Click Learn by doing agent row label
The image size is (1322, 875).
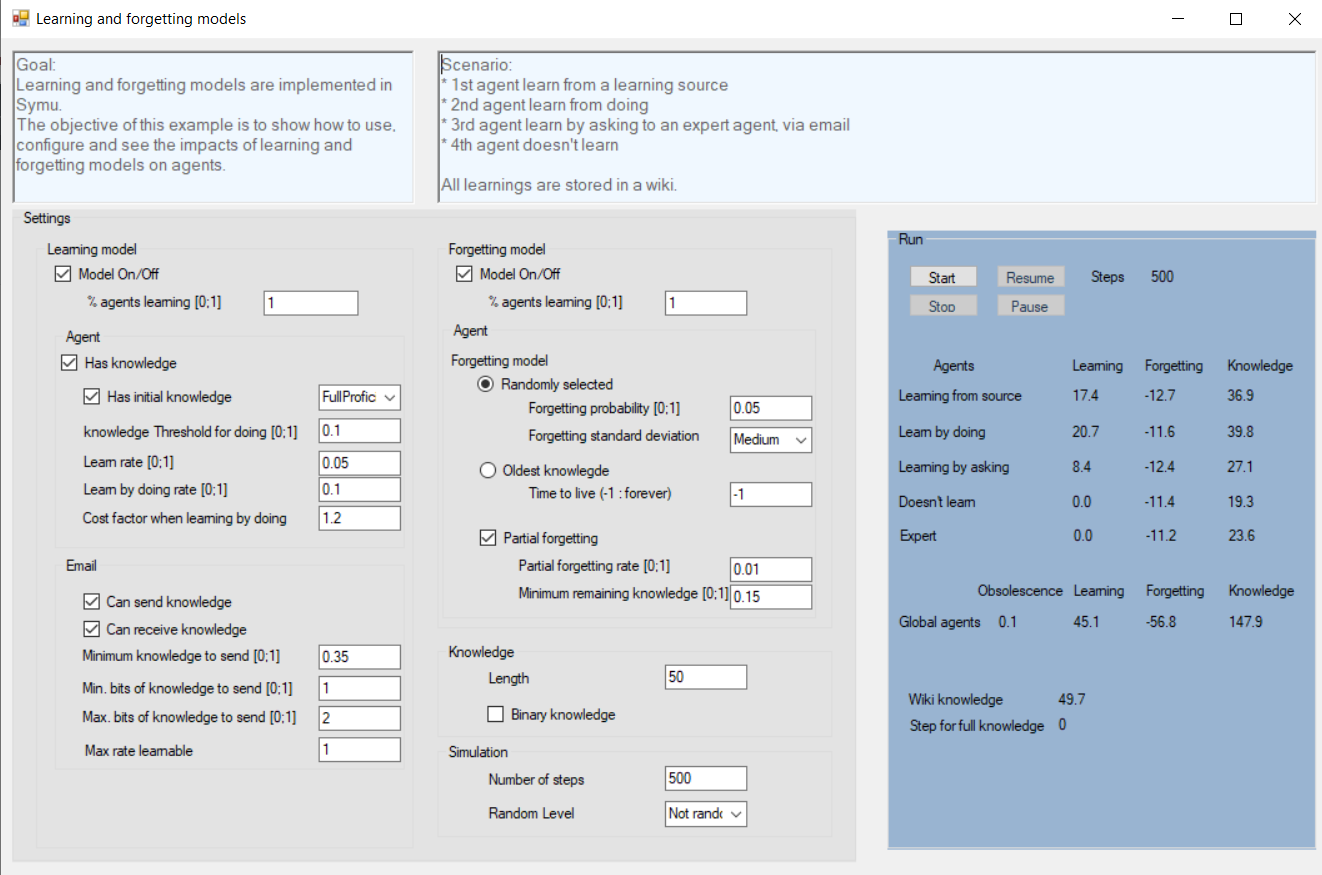[x=942, y=432]
